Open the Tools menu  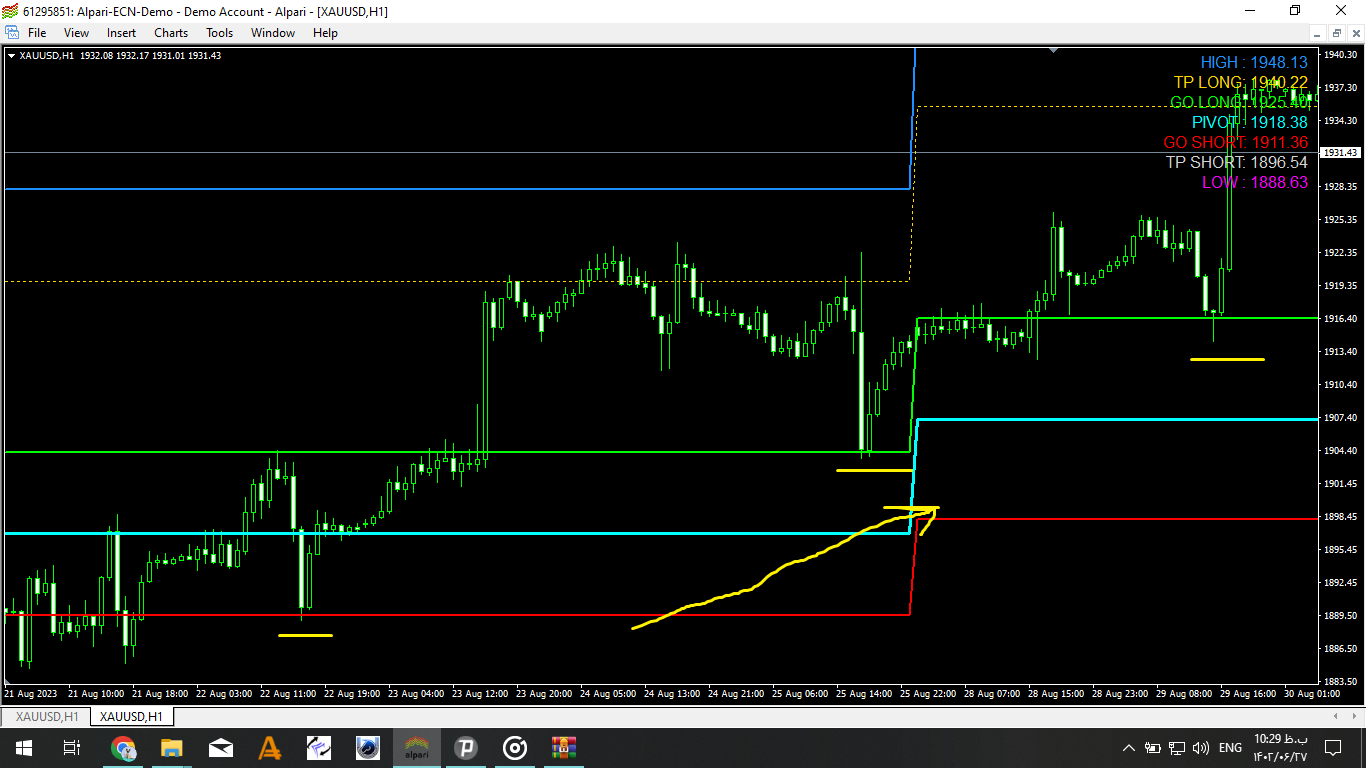(220, 33)
